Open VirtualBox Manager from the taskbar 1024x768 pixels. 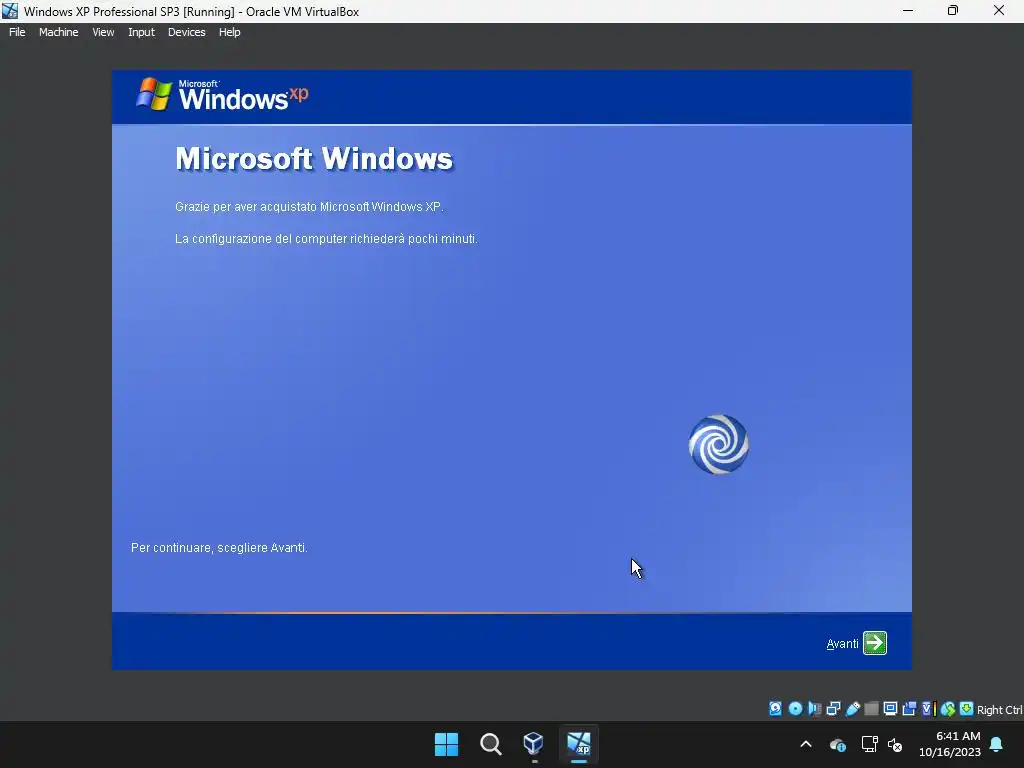click(x=534, y=743)
